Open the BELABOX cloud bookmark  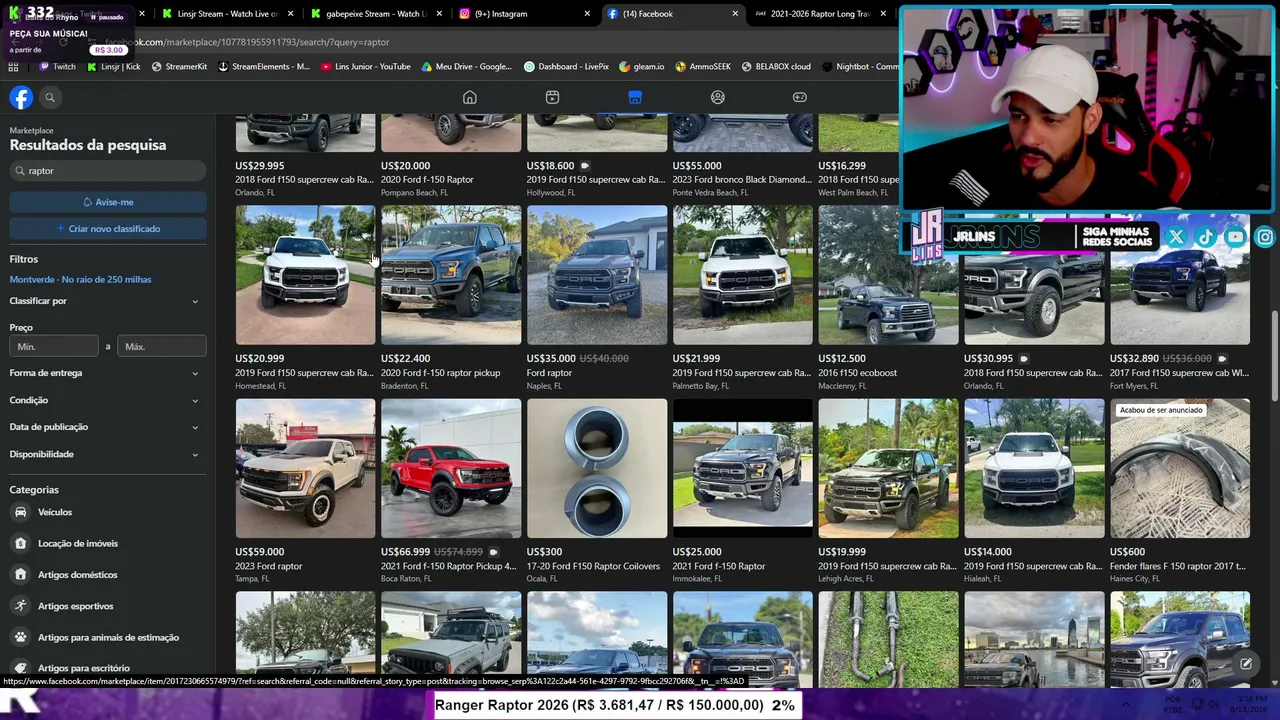[776, 67]
